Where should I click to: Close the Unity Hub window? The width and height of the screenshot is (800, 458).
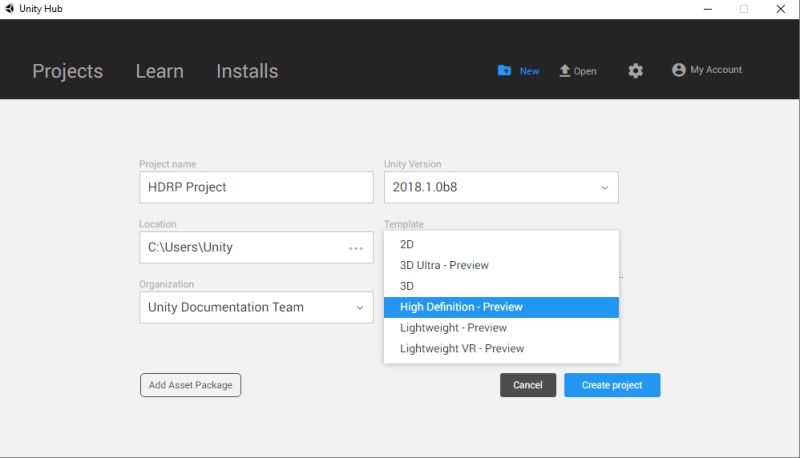pyautogui.click(x=781, y=9)
